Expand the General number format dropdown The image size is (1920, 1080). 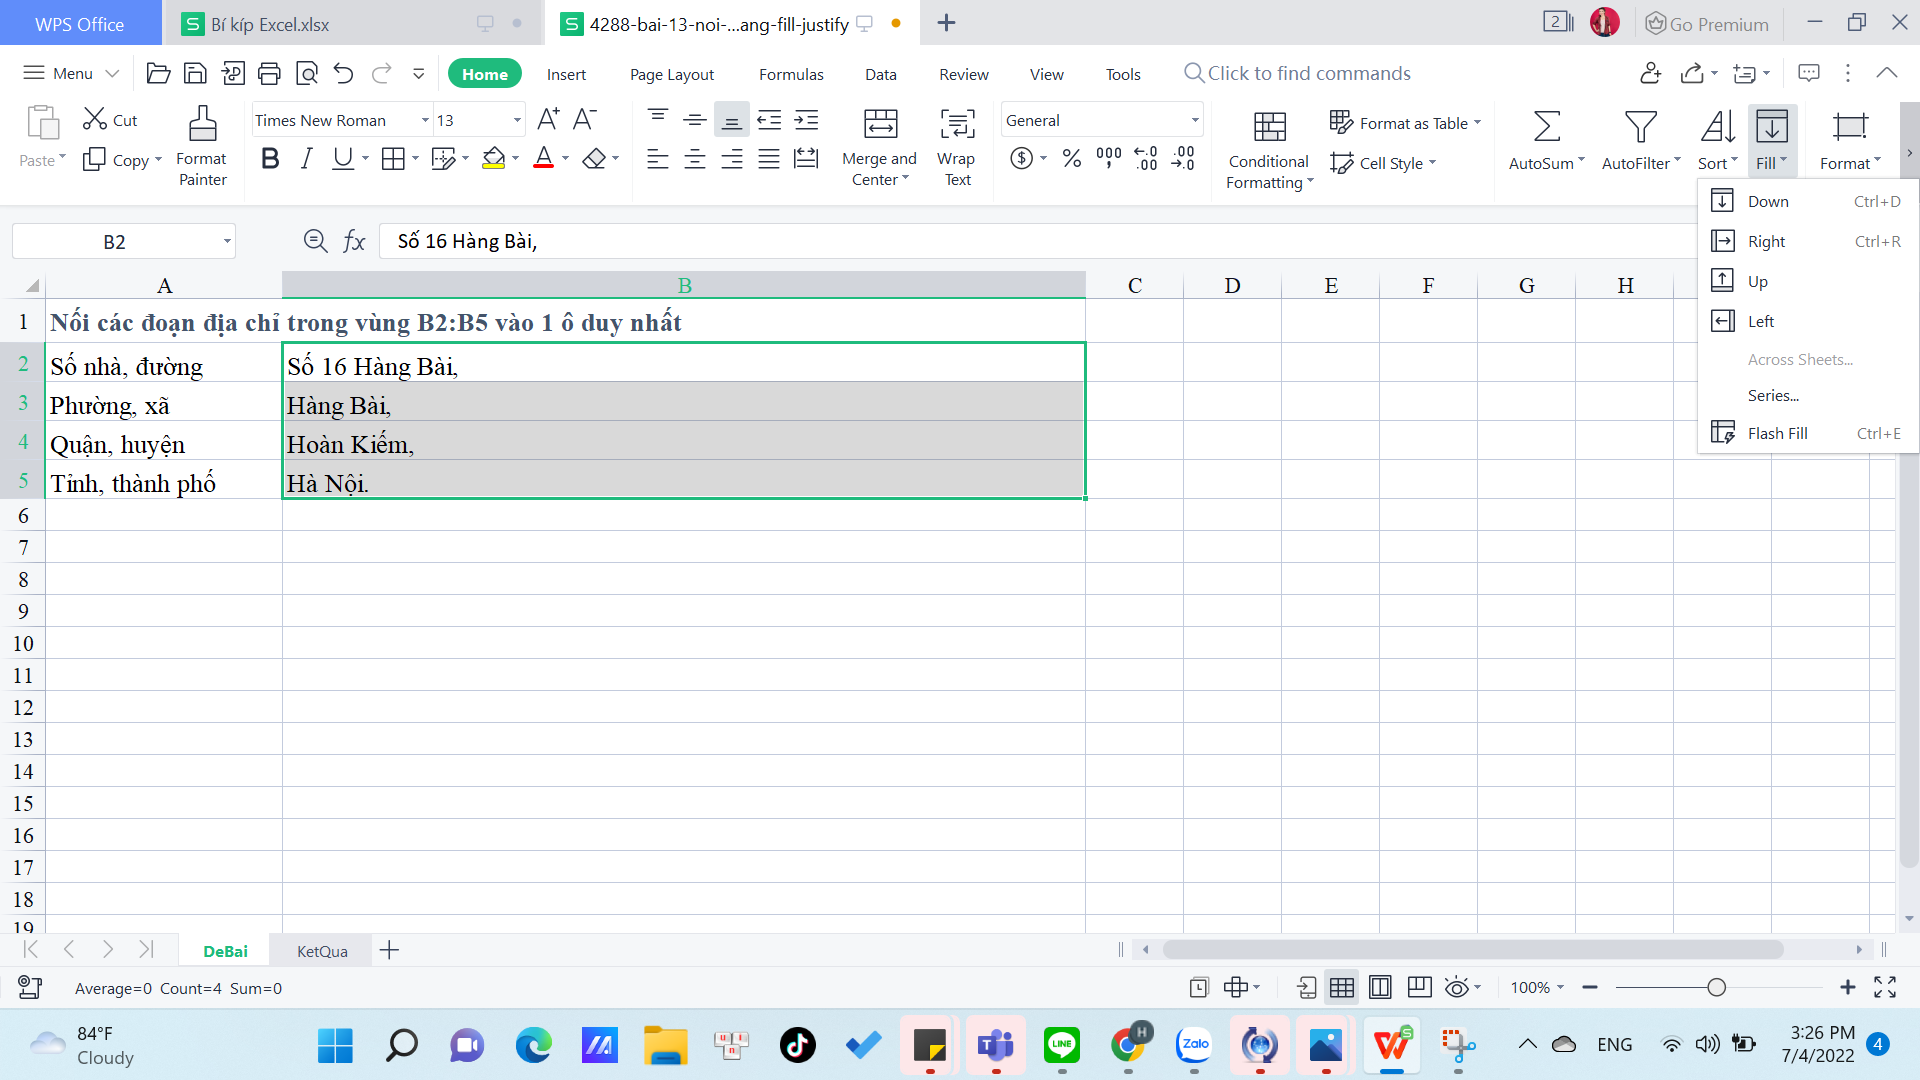[x=1195, y=121]
